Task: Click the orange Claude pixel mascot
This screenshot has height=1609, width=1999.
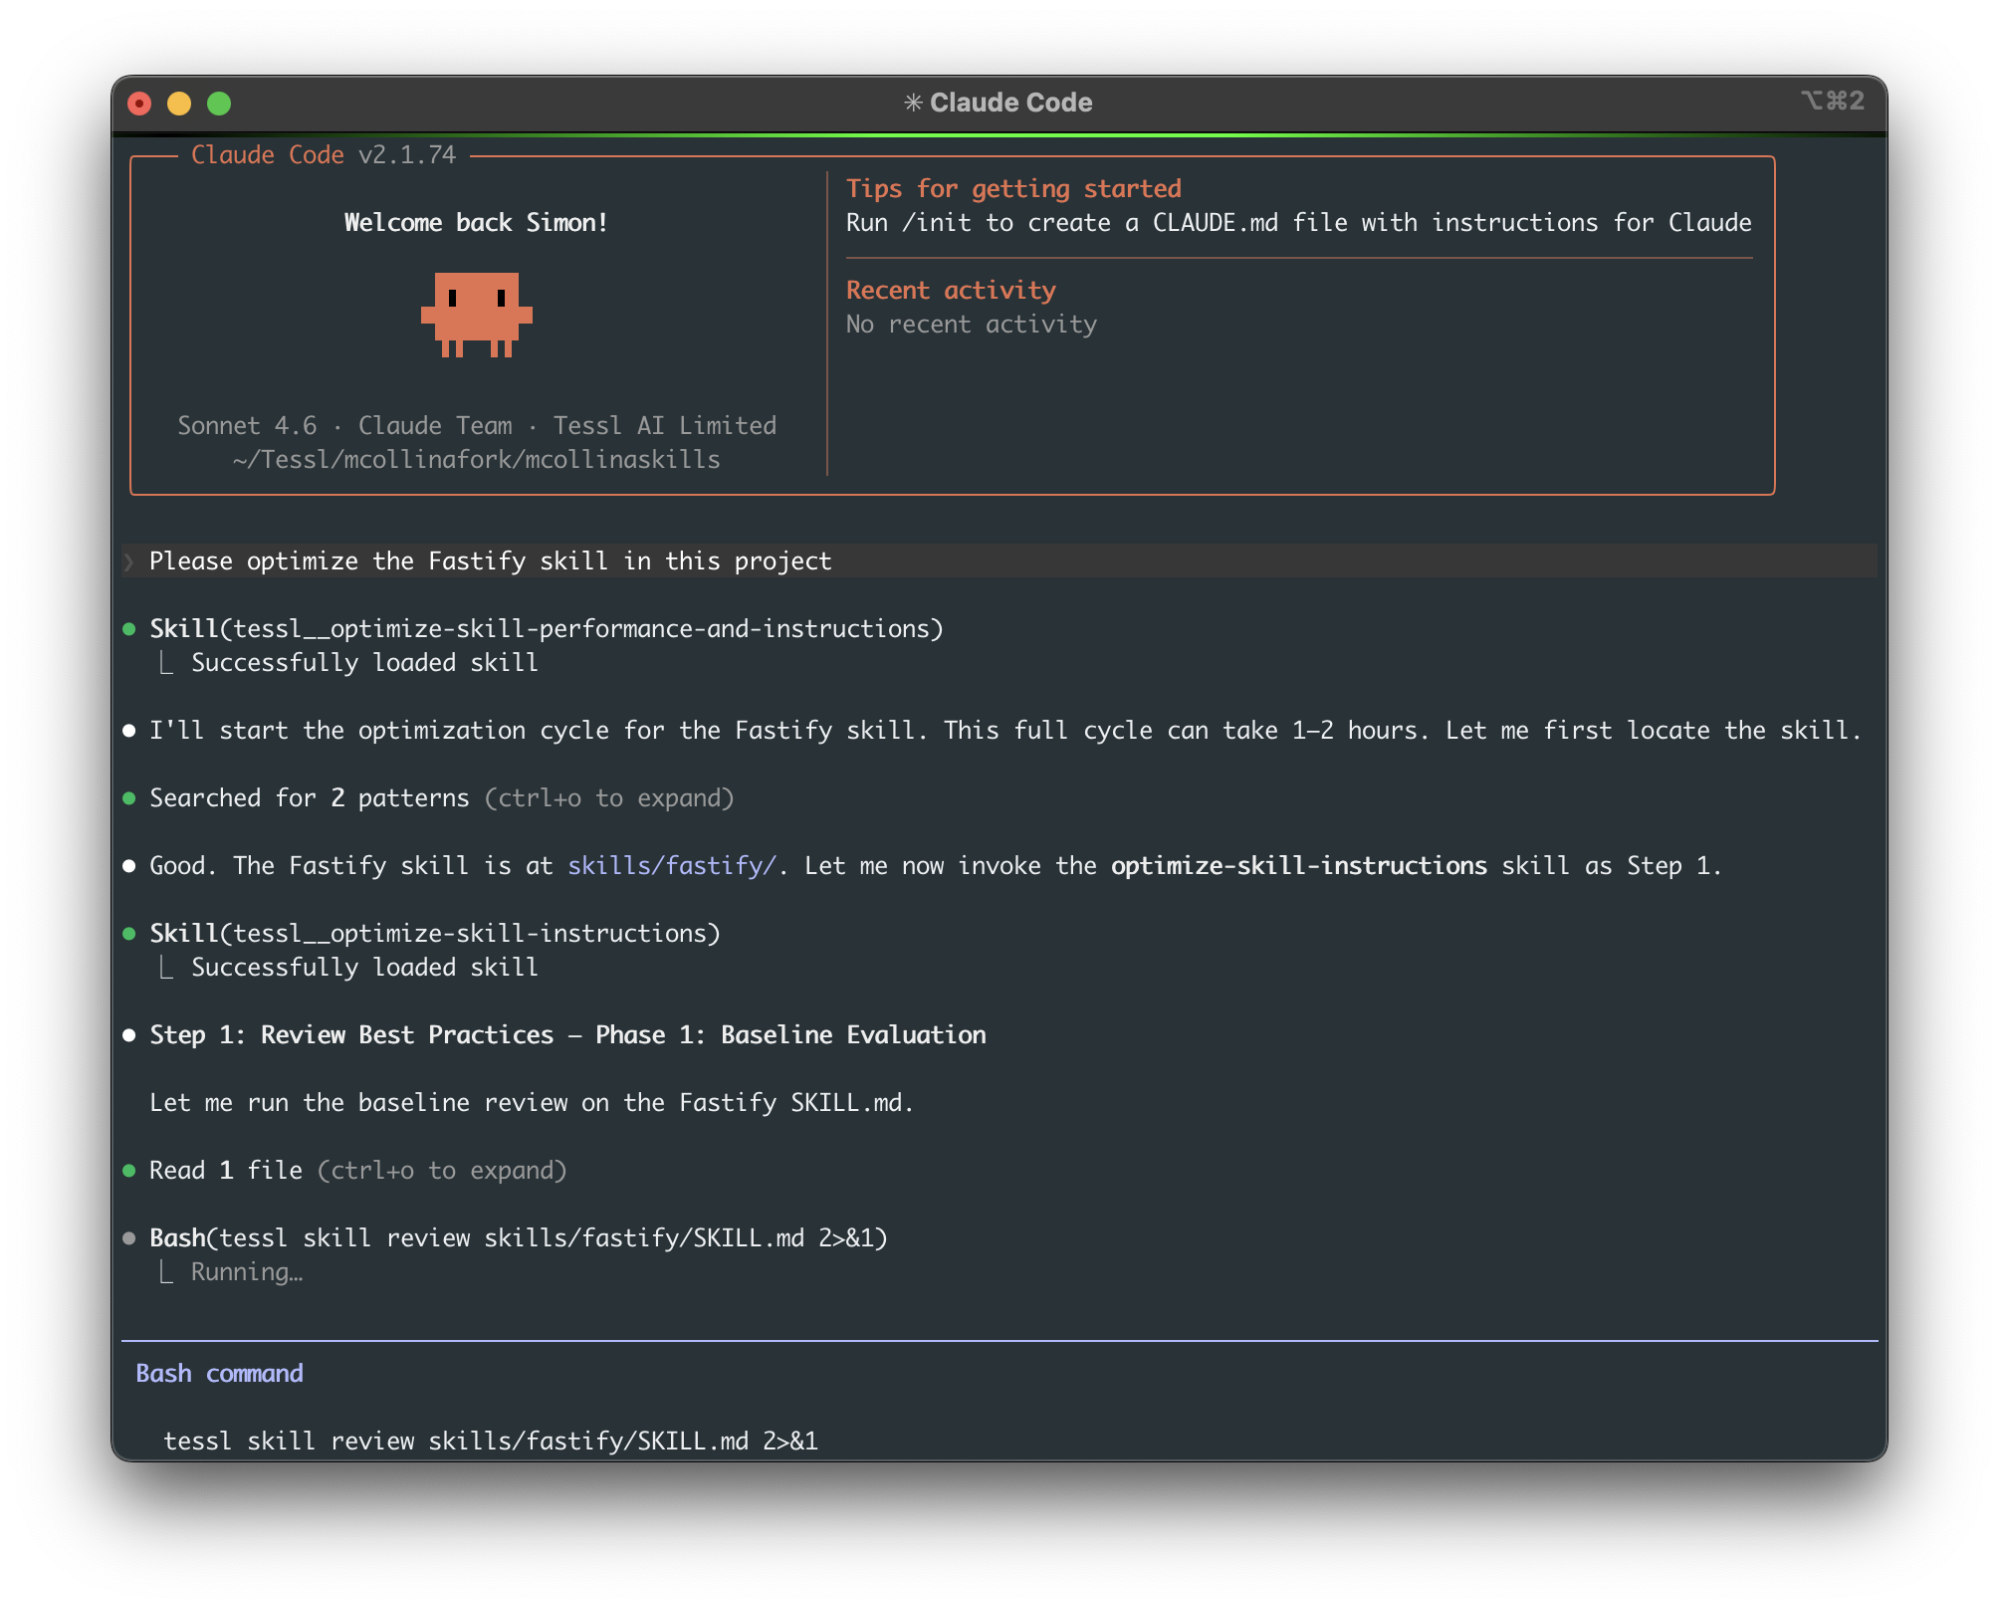Action: 476,314
